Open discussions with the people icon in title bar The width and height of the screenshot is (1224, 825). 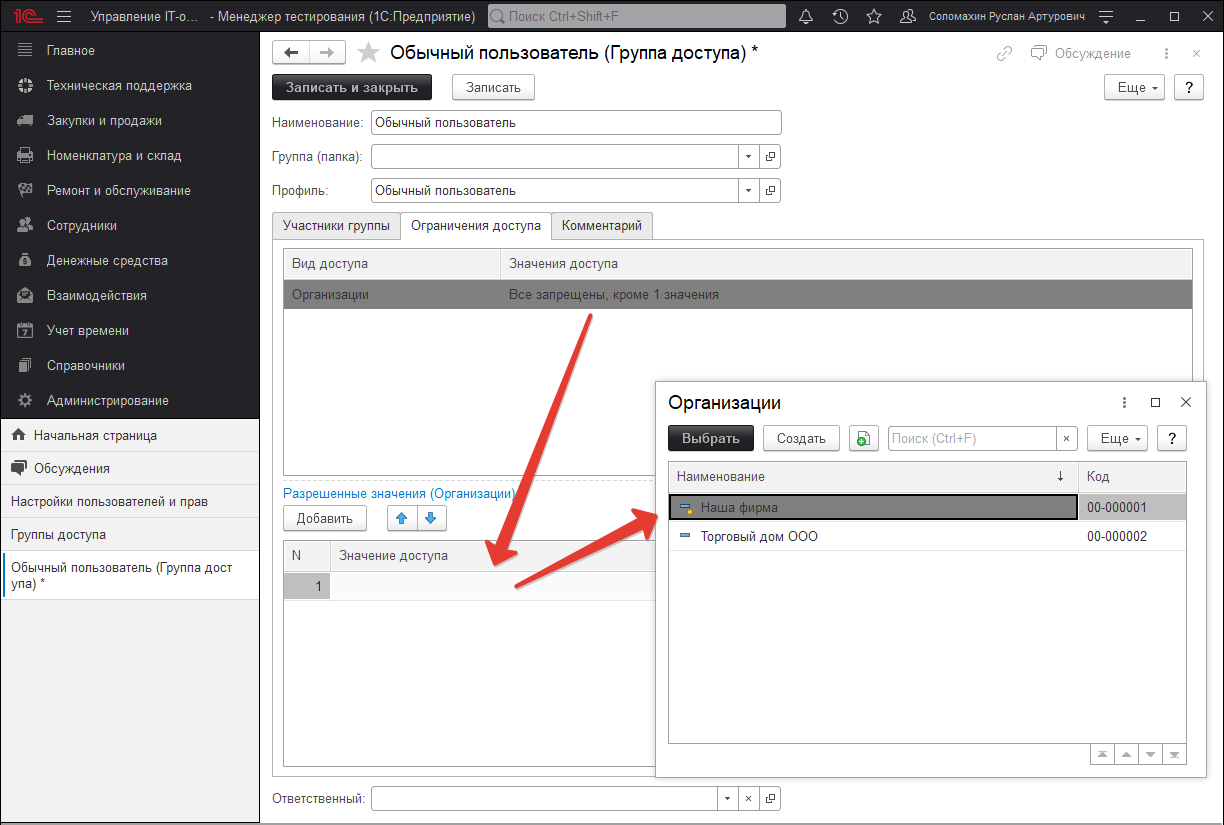[x=907, y=15]
